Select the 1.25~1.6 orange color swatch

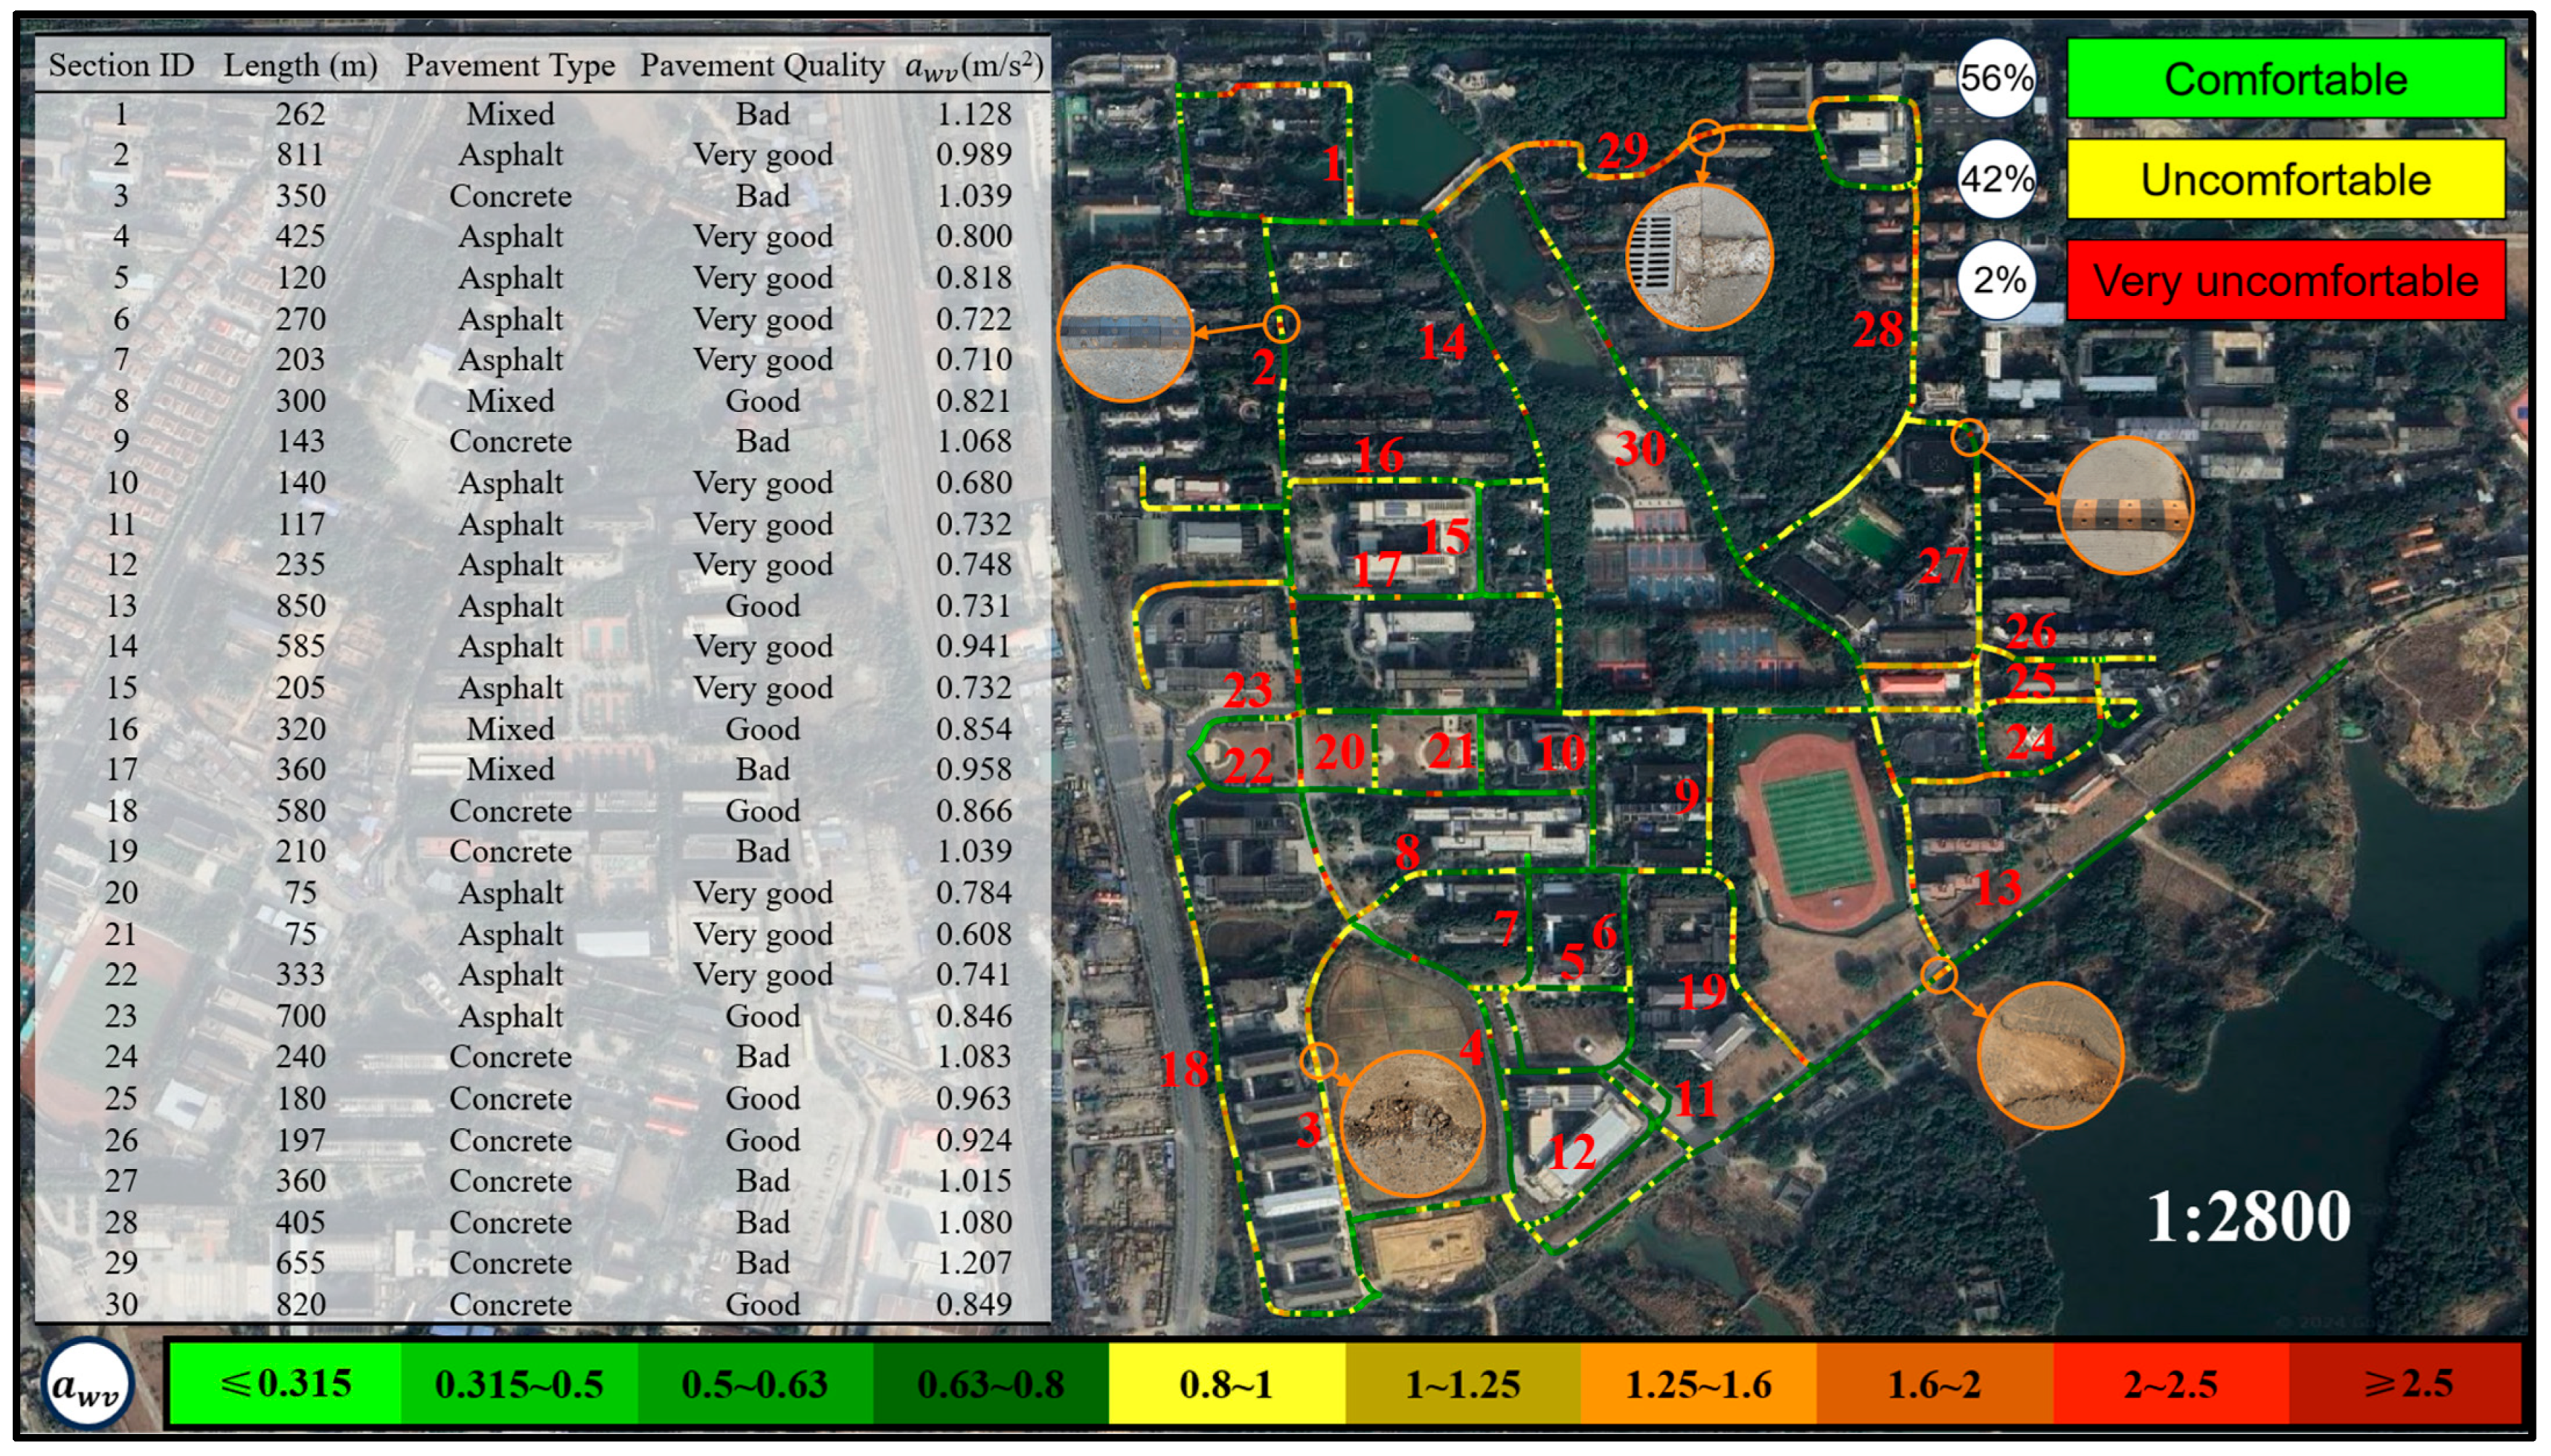pyautogui.click(x=1697, y=1384)
